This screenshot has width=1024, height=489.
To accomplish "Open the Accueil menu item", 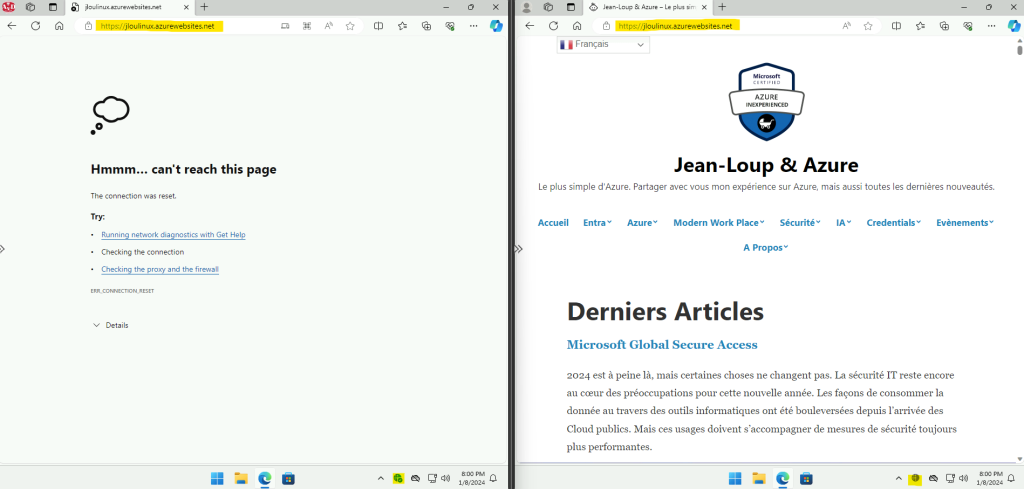I will coord(553,223).
